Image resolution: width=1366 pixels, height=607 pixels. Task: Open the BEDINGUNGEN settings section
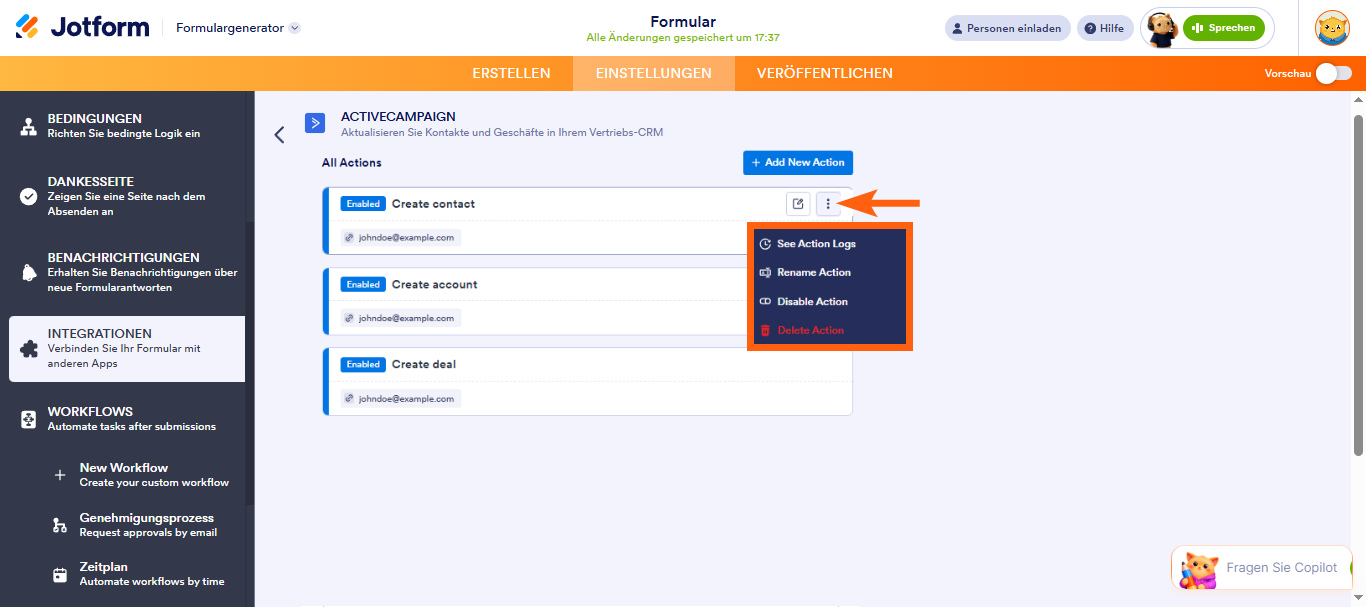(x=127, y=125)
